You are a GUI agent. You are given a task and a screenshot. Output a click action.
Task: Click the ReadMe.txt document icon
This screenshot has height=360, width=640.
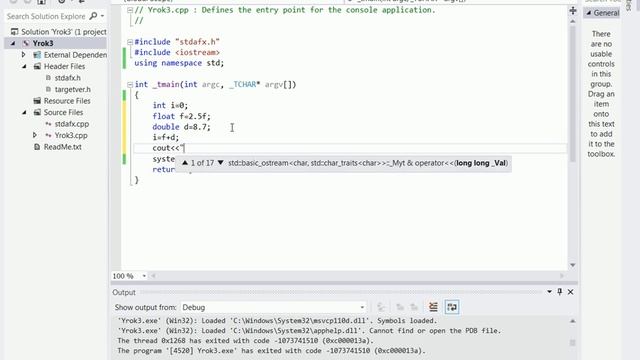[x=37, y=147]
